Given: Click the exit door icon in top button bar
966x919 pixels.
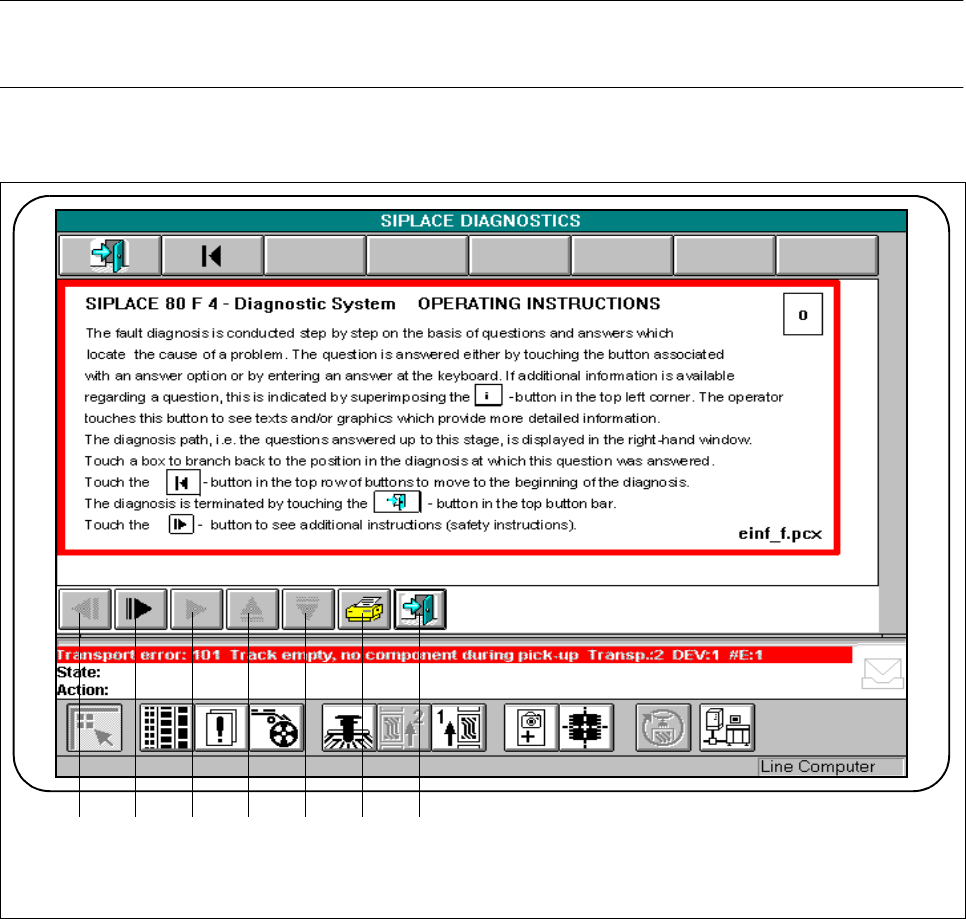Looking at the screenshot, I should pyautogui.click(x=110, y=255).
